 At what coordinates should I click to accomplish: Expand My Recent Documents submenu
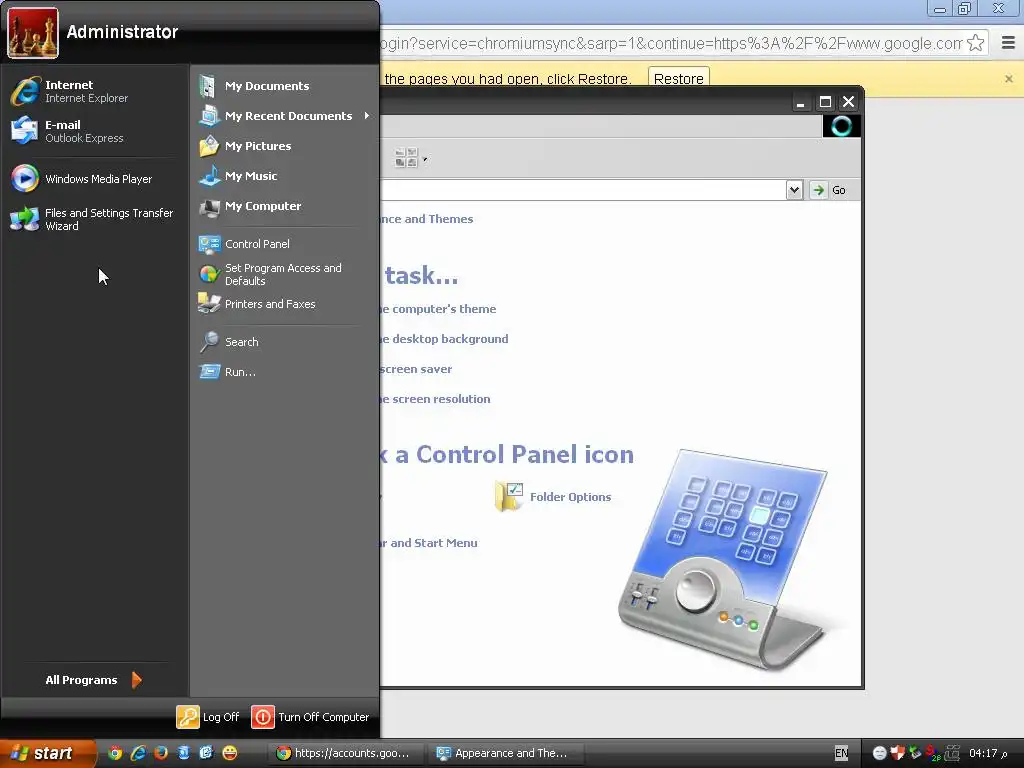284,116
